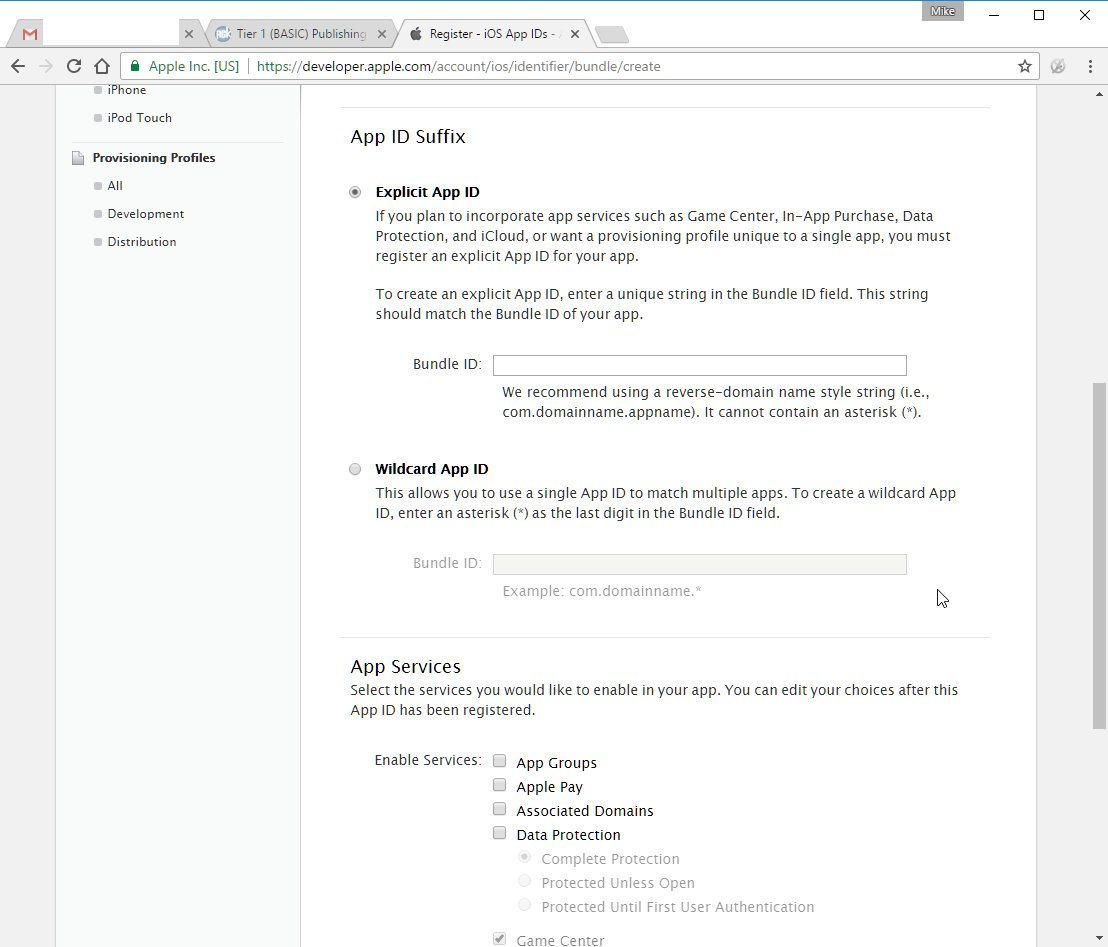Click the scrollbar down arrow
The image size is (1108, 947).
coord(1099,938)
